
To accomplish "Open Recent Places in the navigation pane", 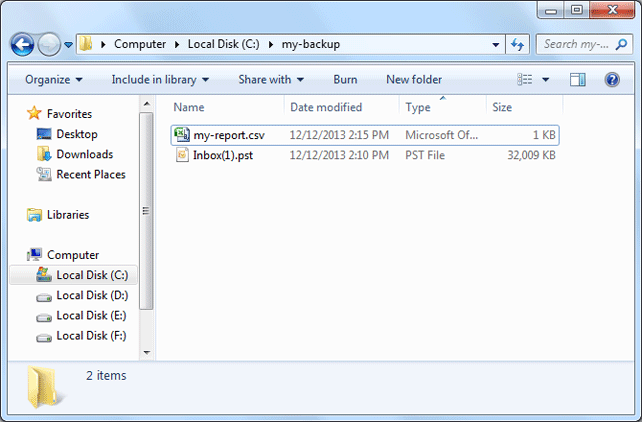I will click(91, 174).
